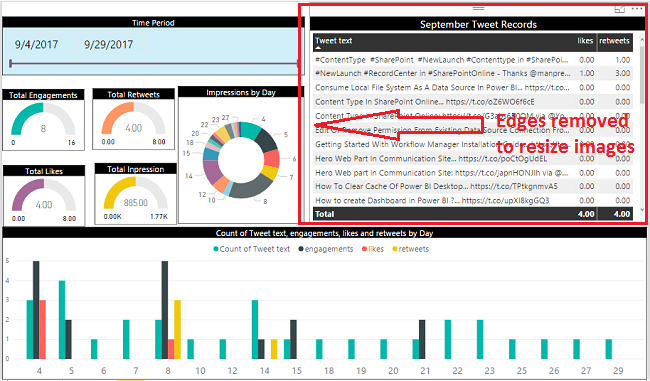
Task: Click the teal tweet count bar for day 14
Action: click(255, 329)
